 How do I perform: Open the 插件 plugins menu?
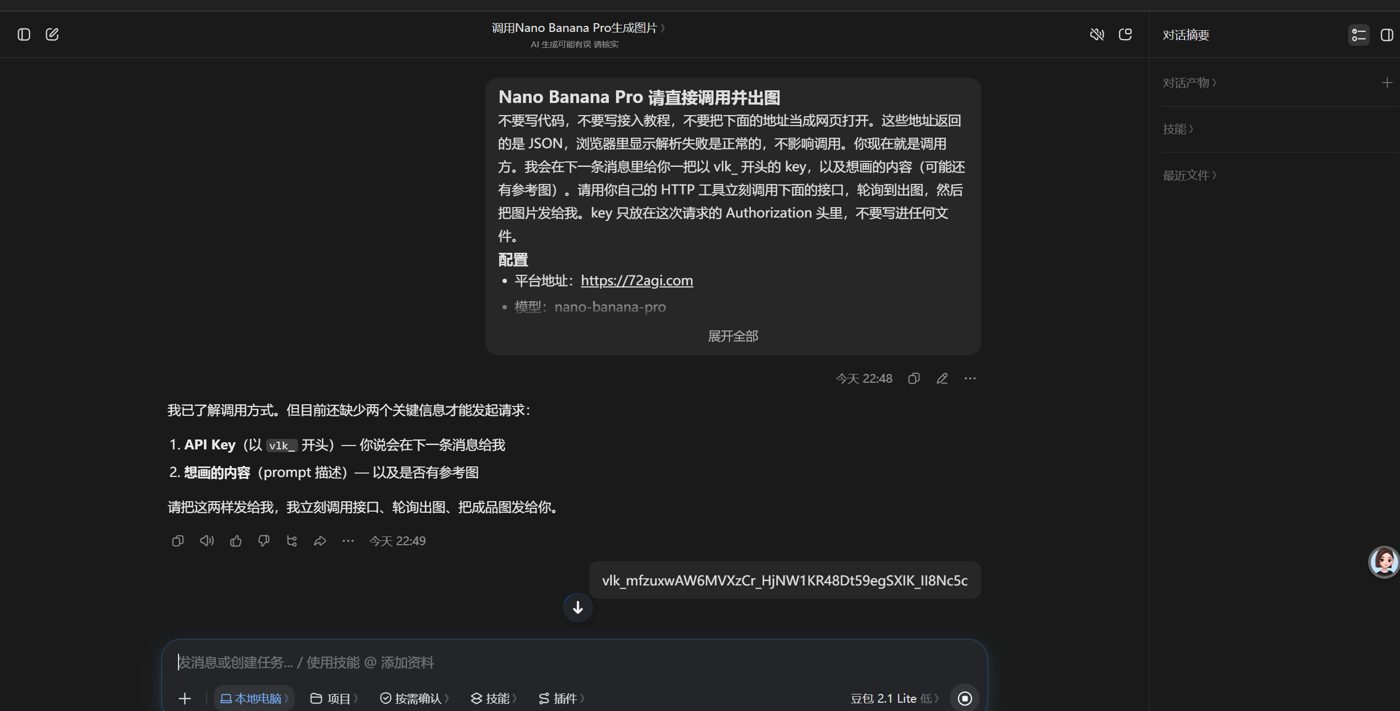point(561,698)
